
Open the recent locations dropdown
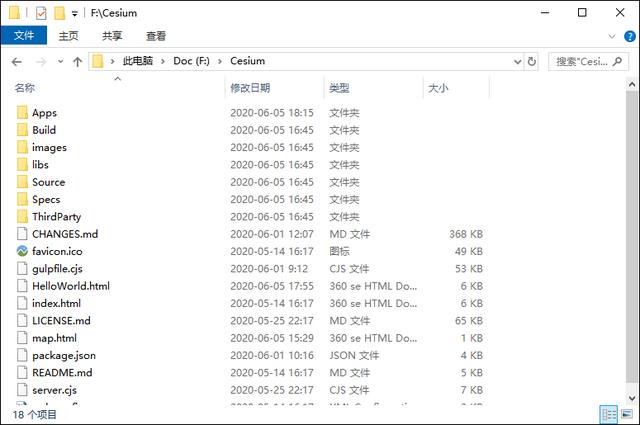click(60, 62)
